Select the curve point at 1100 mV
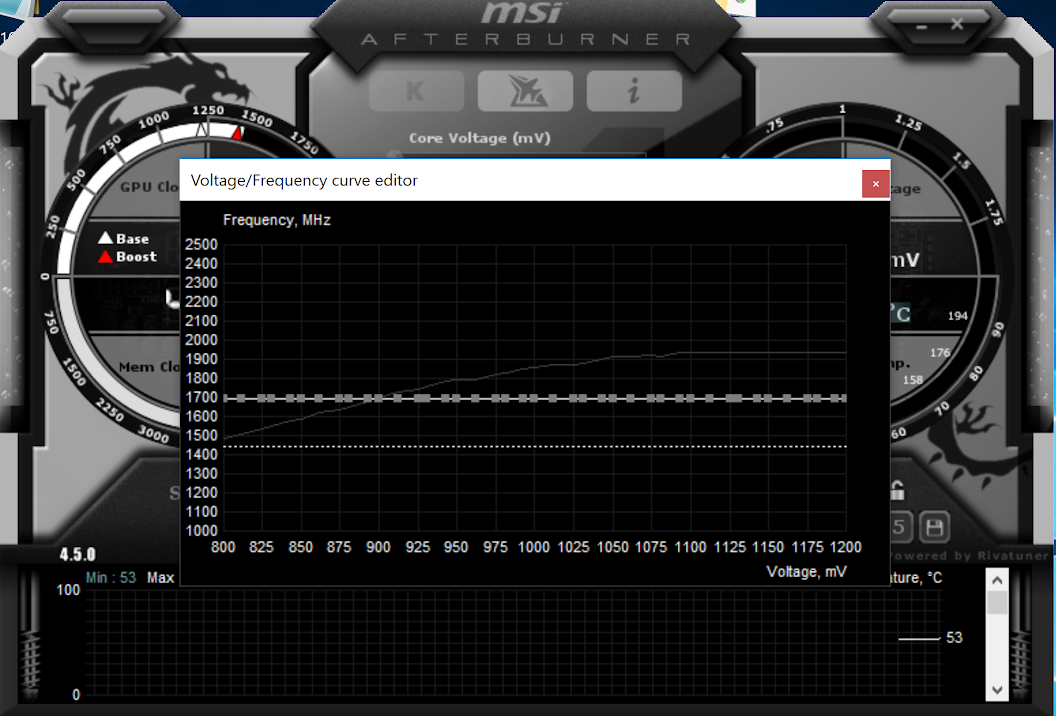The height and width of the screenshot is (716, 1056). click(x=690, y=399)
